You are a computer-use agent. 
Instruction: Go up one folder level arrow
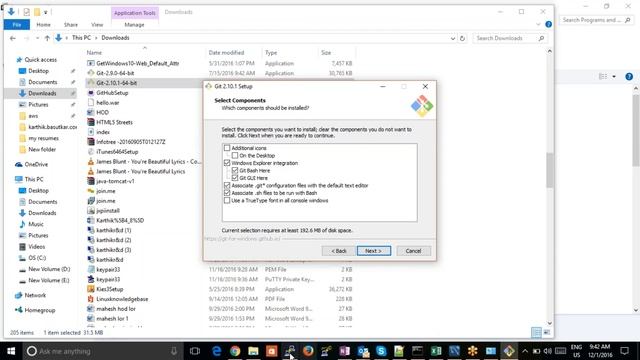(47, 38)
